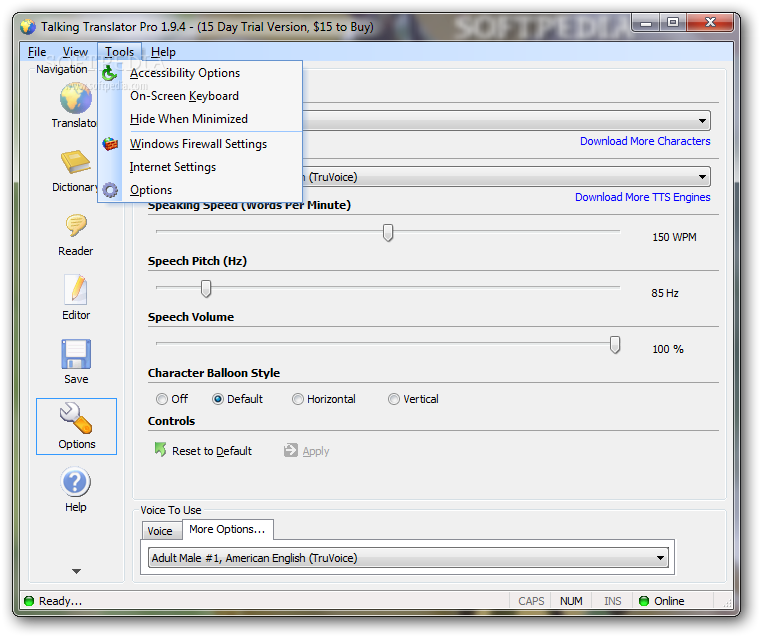Click the green Ready status light
The image size is (761, 637).
click(29, 601)
